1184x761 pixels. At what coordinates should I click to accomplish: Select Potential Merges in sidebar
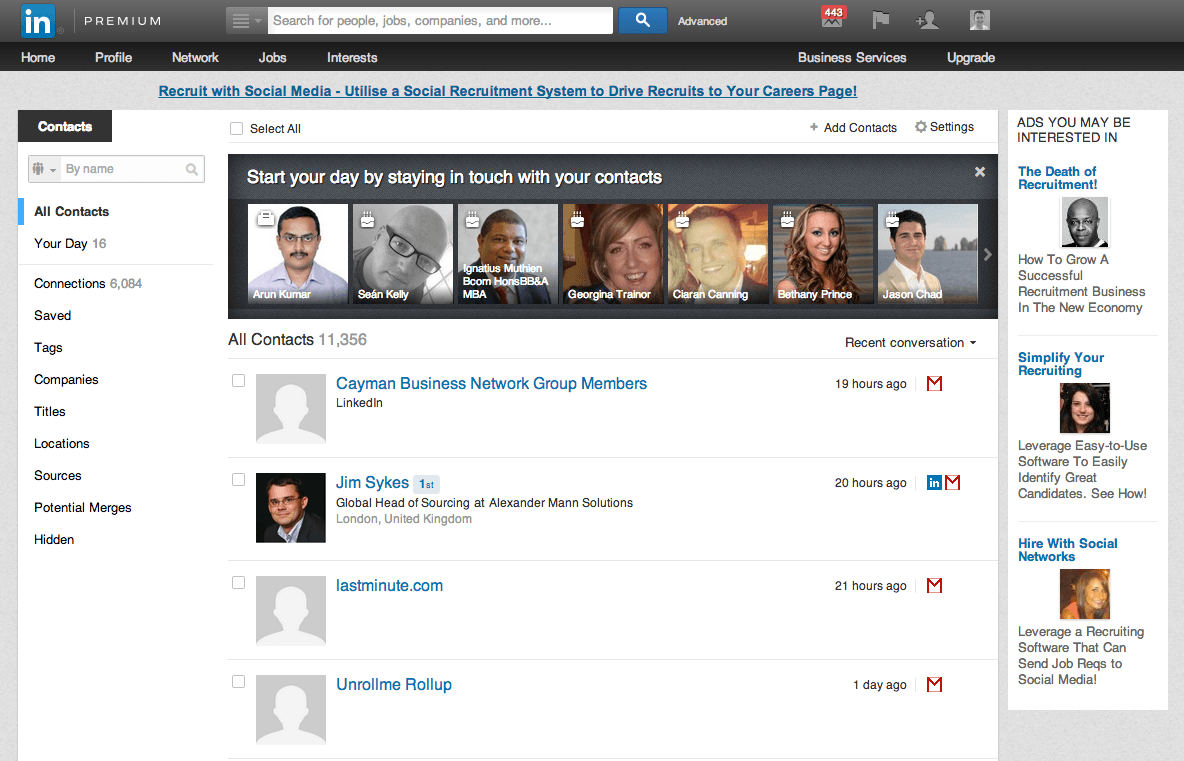(82, 507)
